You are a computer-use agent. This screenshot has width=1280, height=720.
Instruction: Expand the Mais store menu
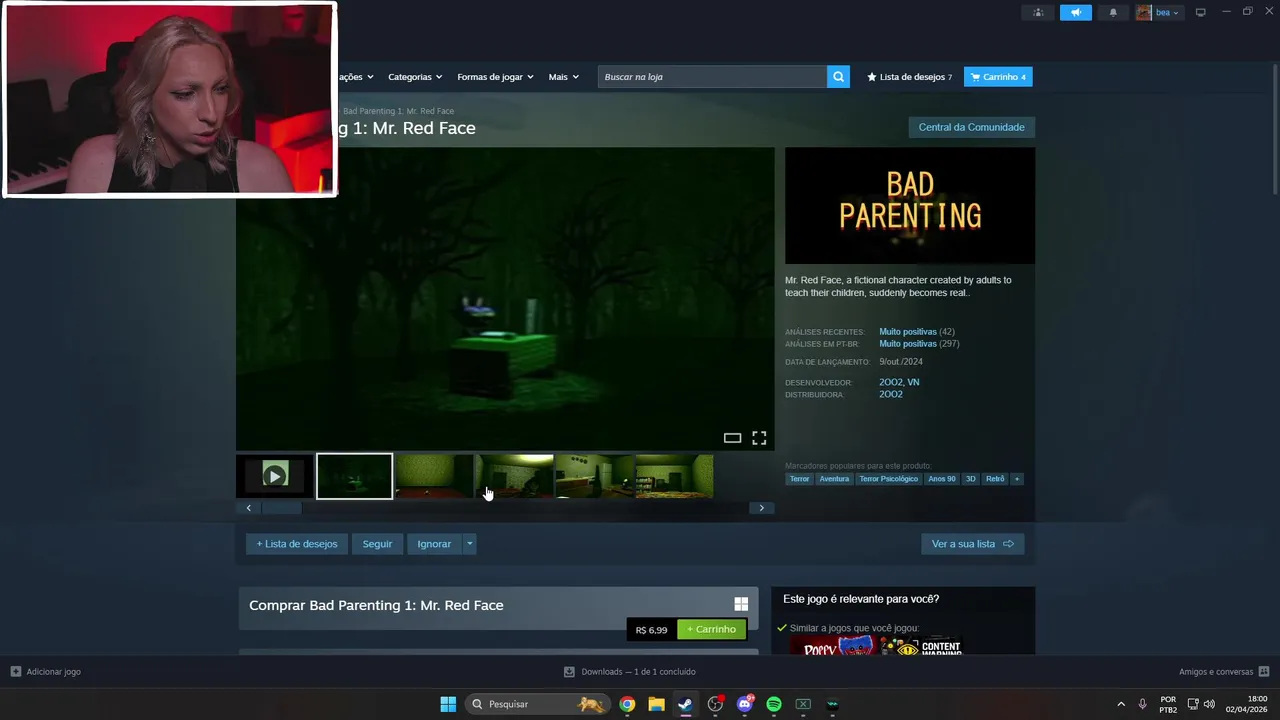pos(563,77)
